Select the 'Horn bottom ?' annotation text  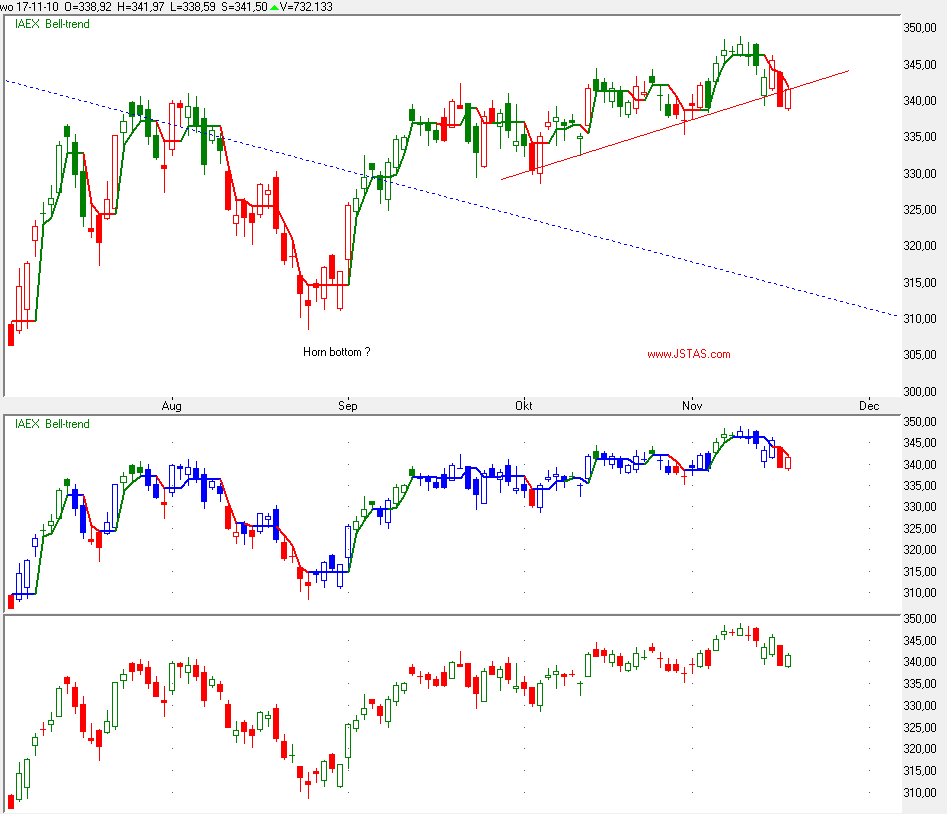336,352
